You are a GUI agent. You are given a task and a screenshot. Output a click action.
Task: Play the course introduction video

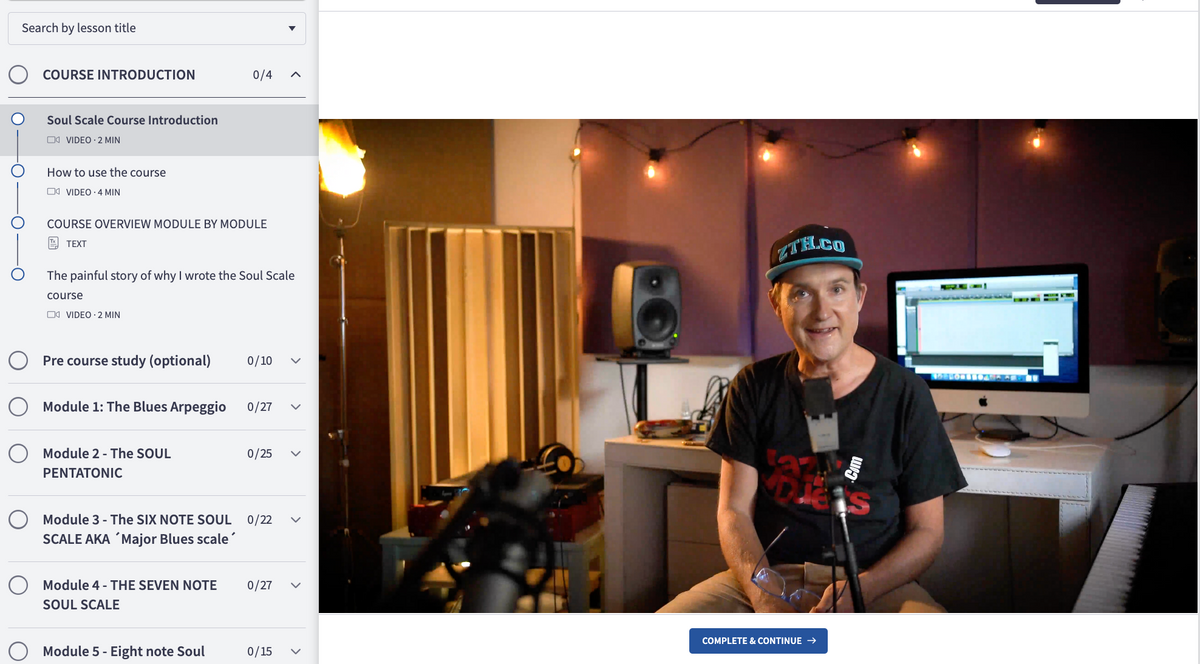tap(757, 366)
